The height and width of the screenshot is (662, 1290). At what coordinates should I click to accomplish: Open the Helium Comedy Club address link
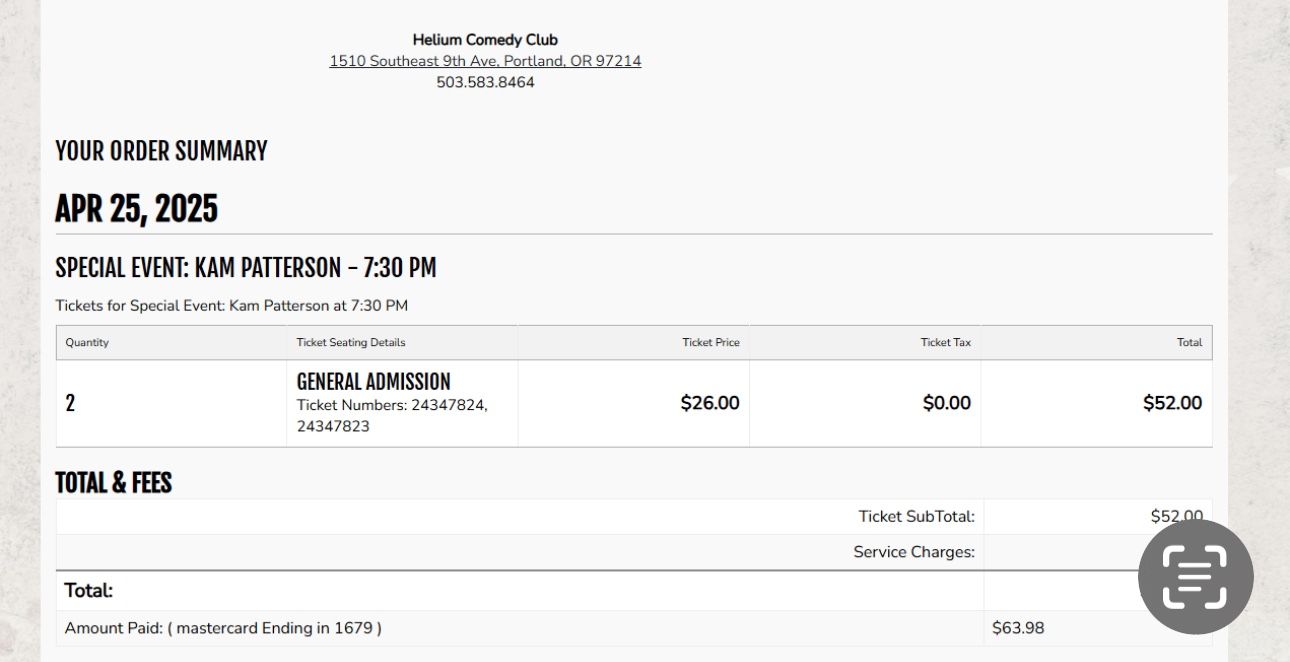click(485, 61)
